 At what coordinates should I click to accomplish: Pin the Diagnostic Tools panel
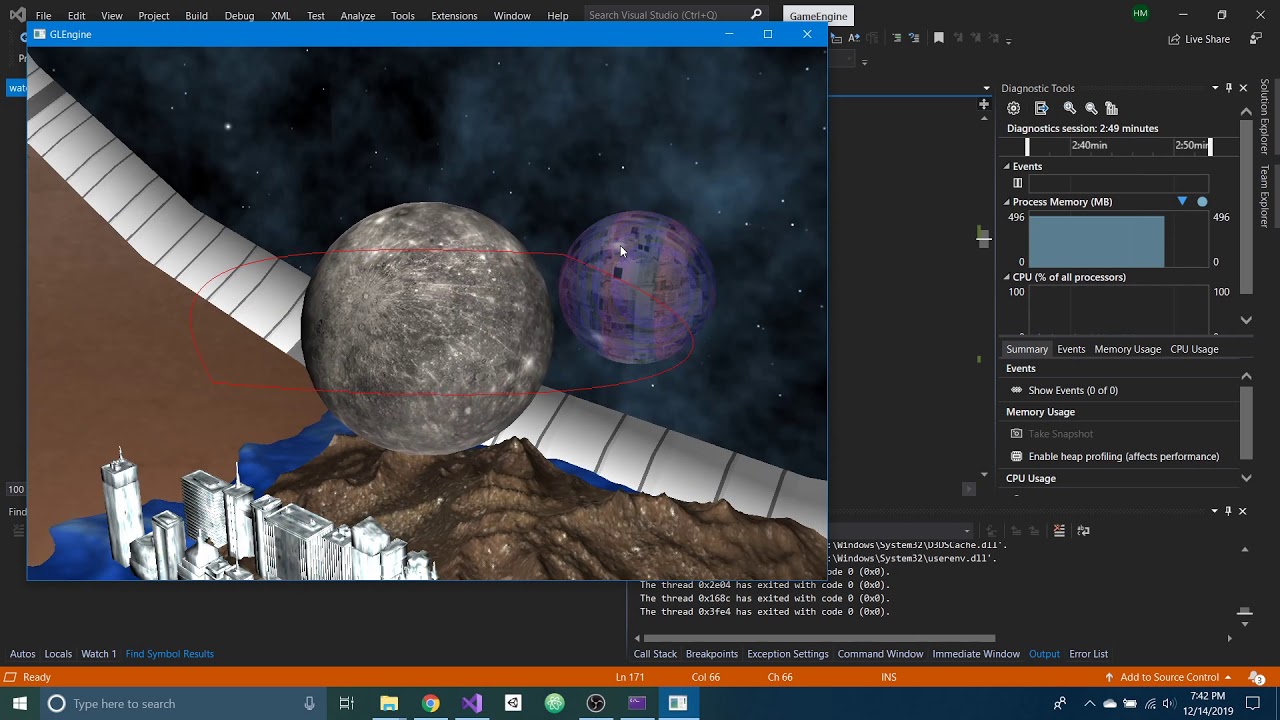[x=1229, y=88]
